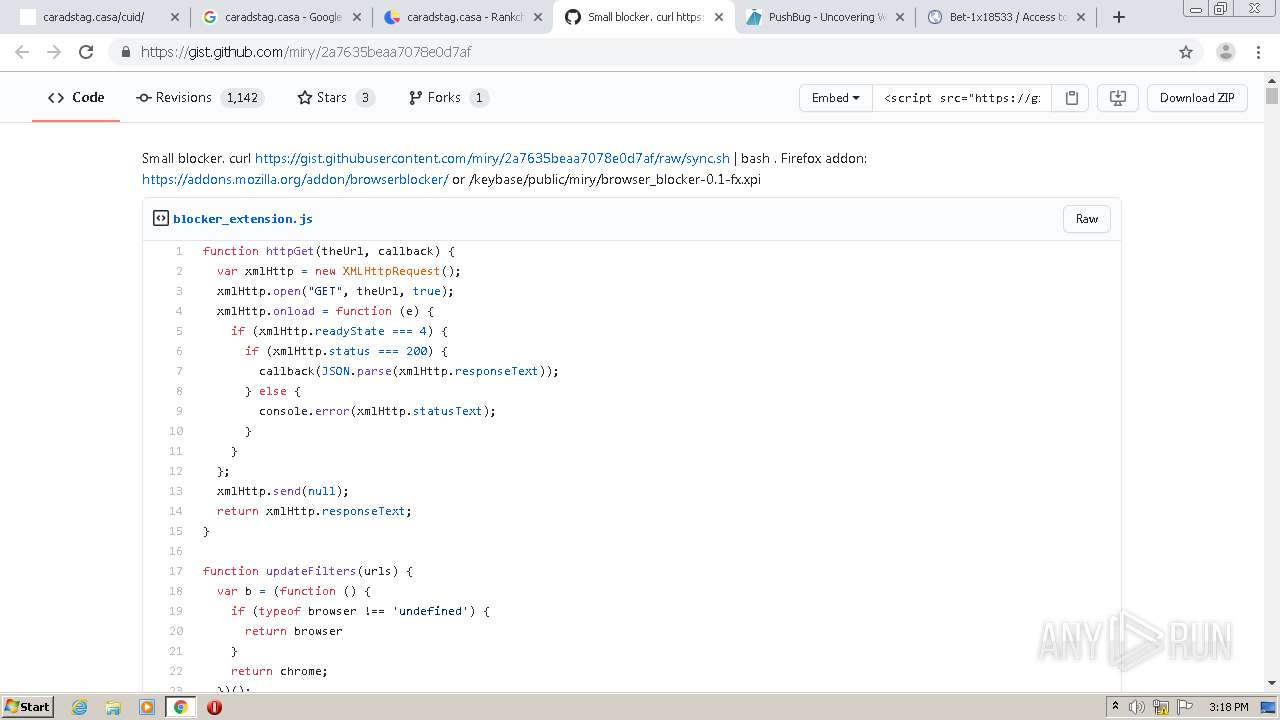
Task: Show hidden system tray icons
Action: point(1115,707)
